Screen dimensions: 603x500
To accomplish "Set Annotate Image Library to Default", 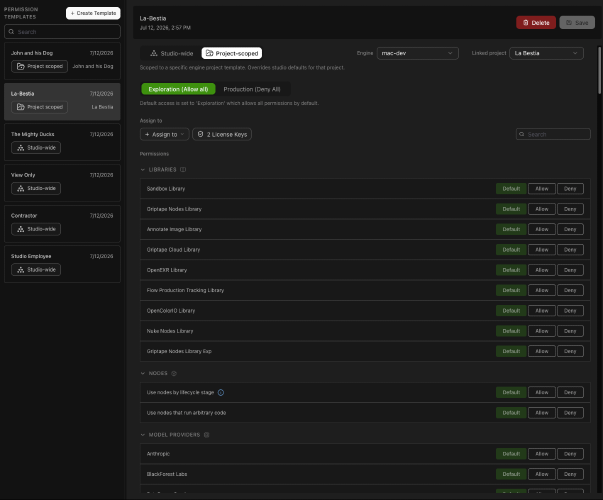I will pyautogui.click(x=511, y=229).
